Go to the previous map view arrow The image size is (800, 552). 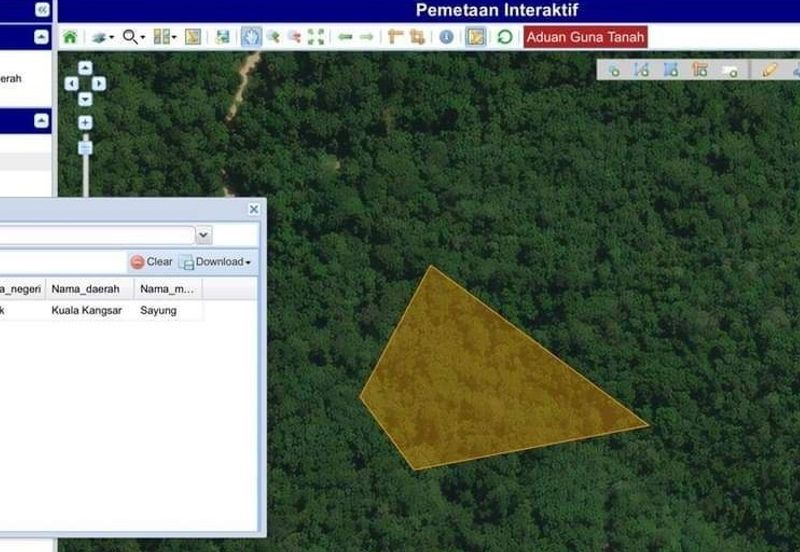click(x=345, y=37)
